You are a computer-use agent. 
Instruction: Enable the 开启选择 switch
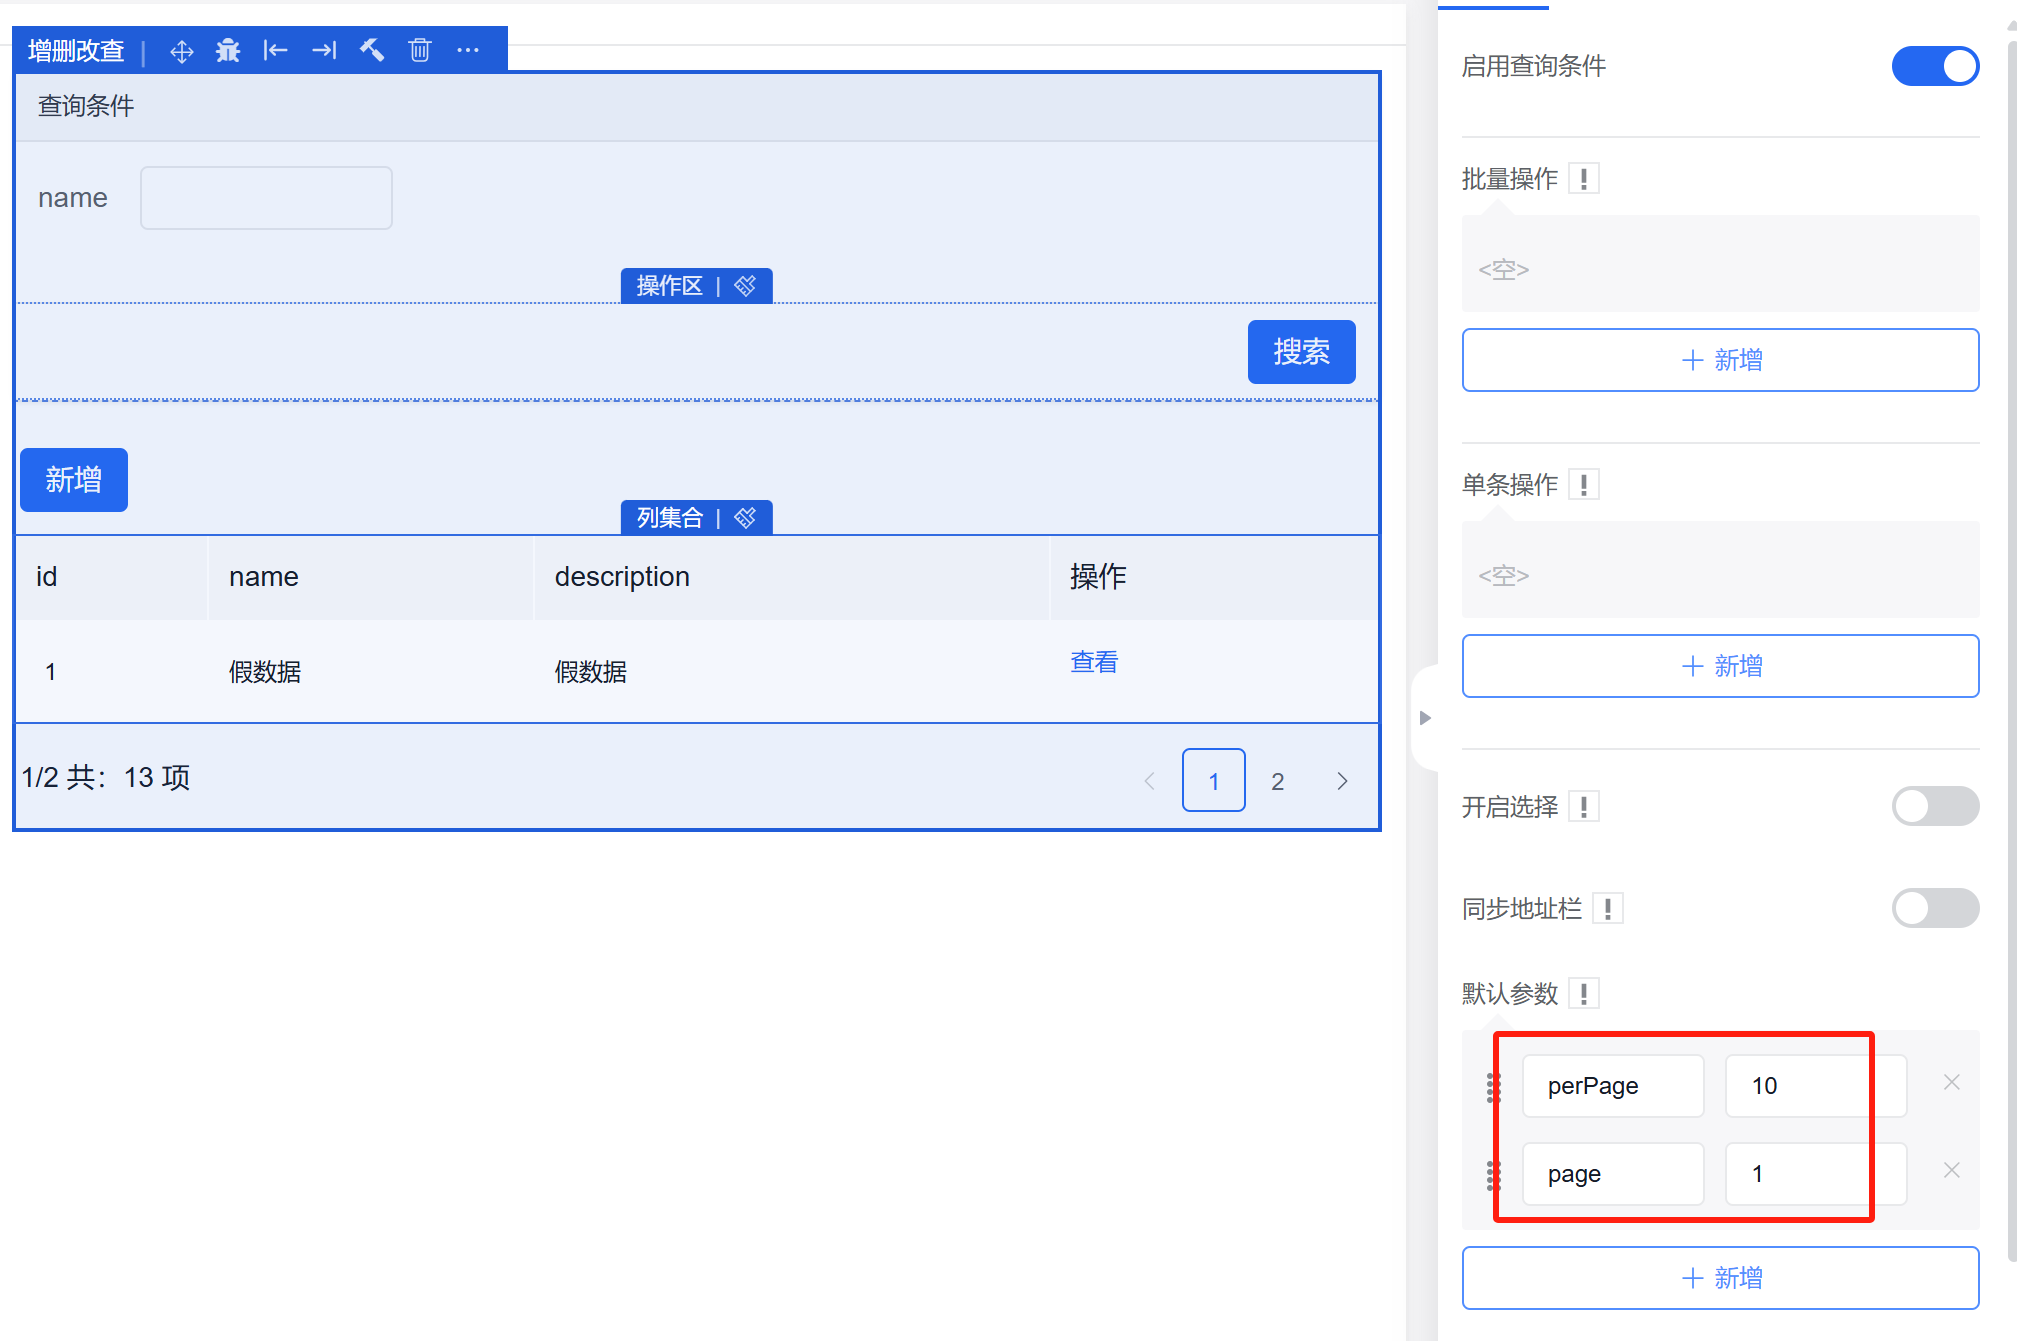coord(1934,807)
